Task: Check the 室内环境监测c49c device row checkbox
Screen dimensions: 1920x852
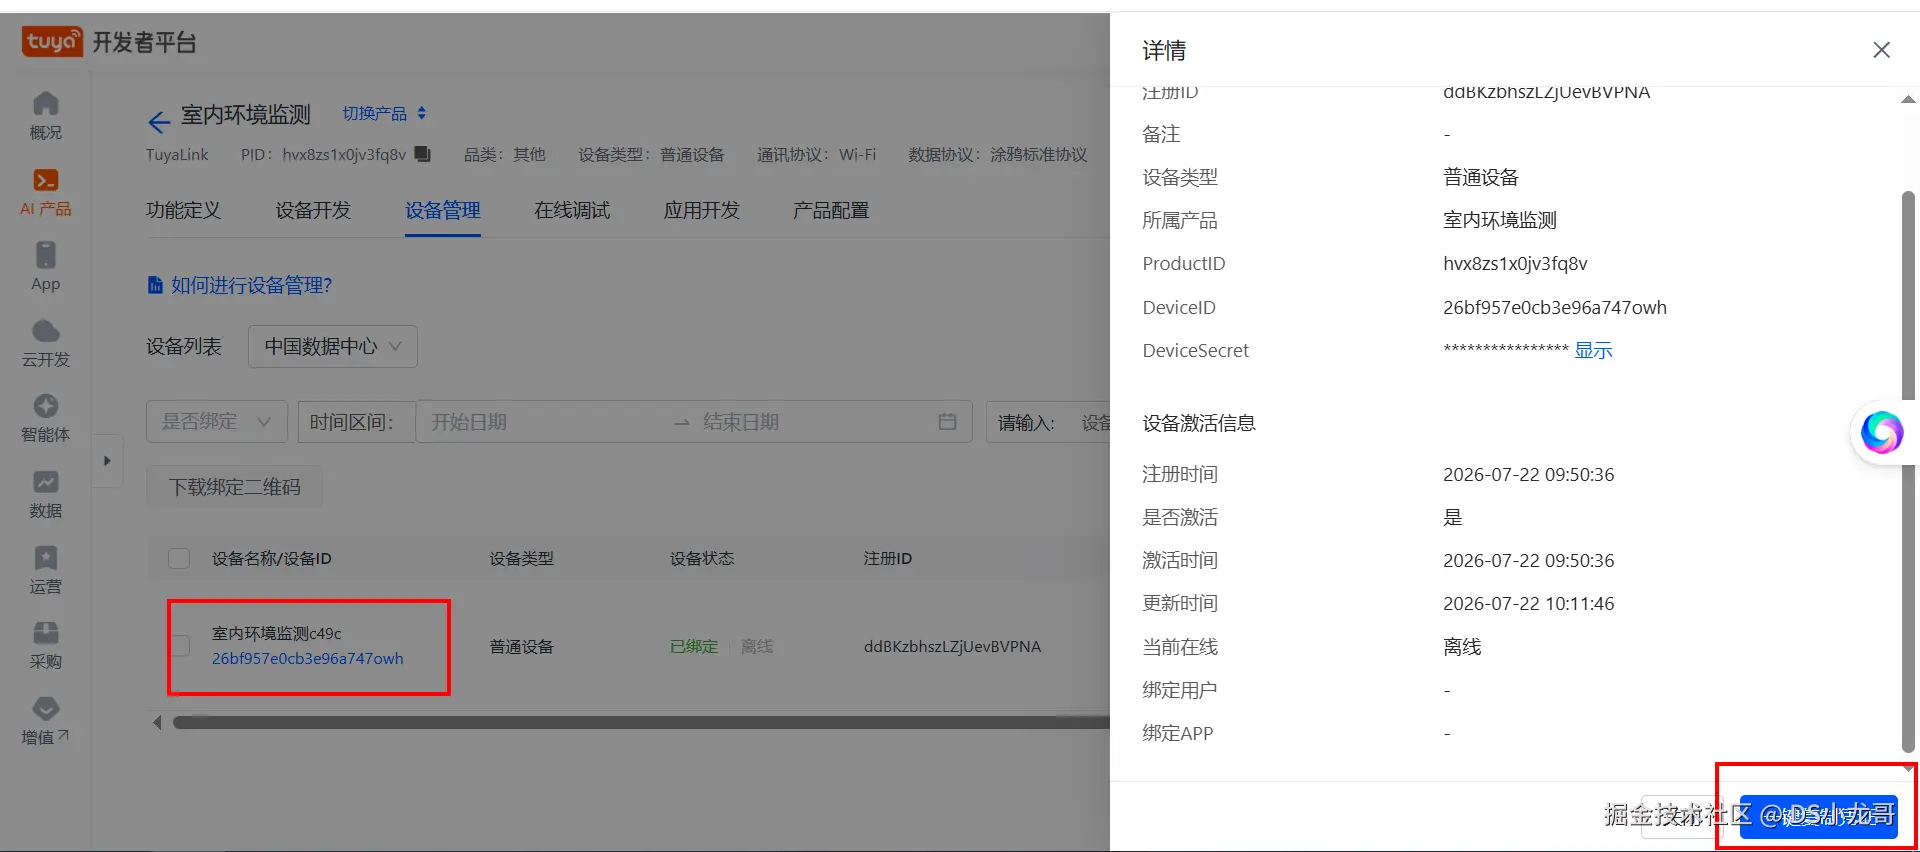Action: coord(180,646)
